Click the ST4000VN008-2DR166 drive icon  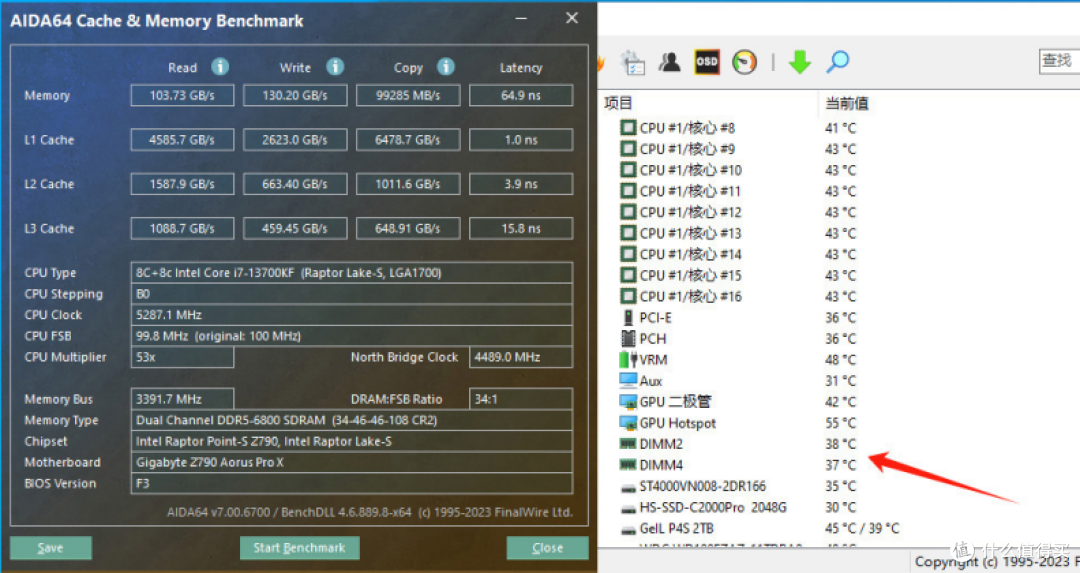[x=627, y=488]
